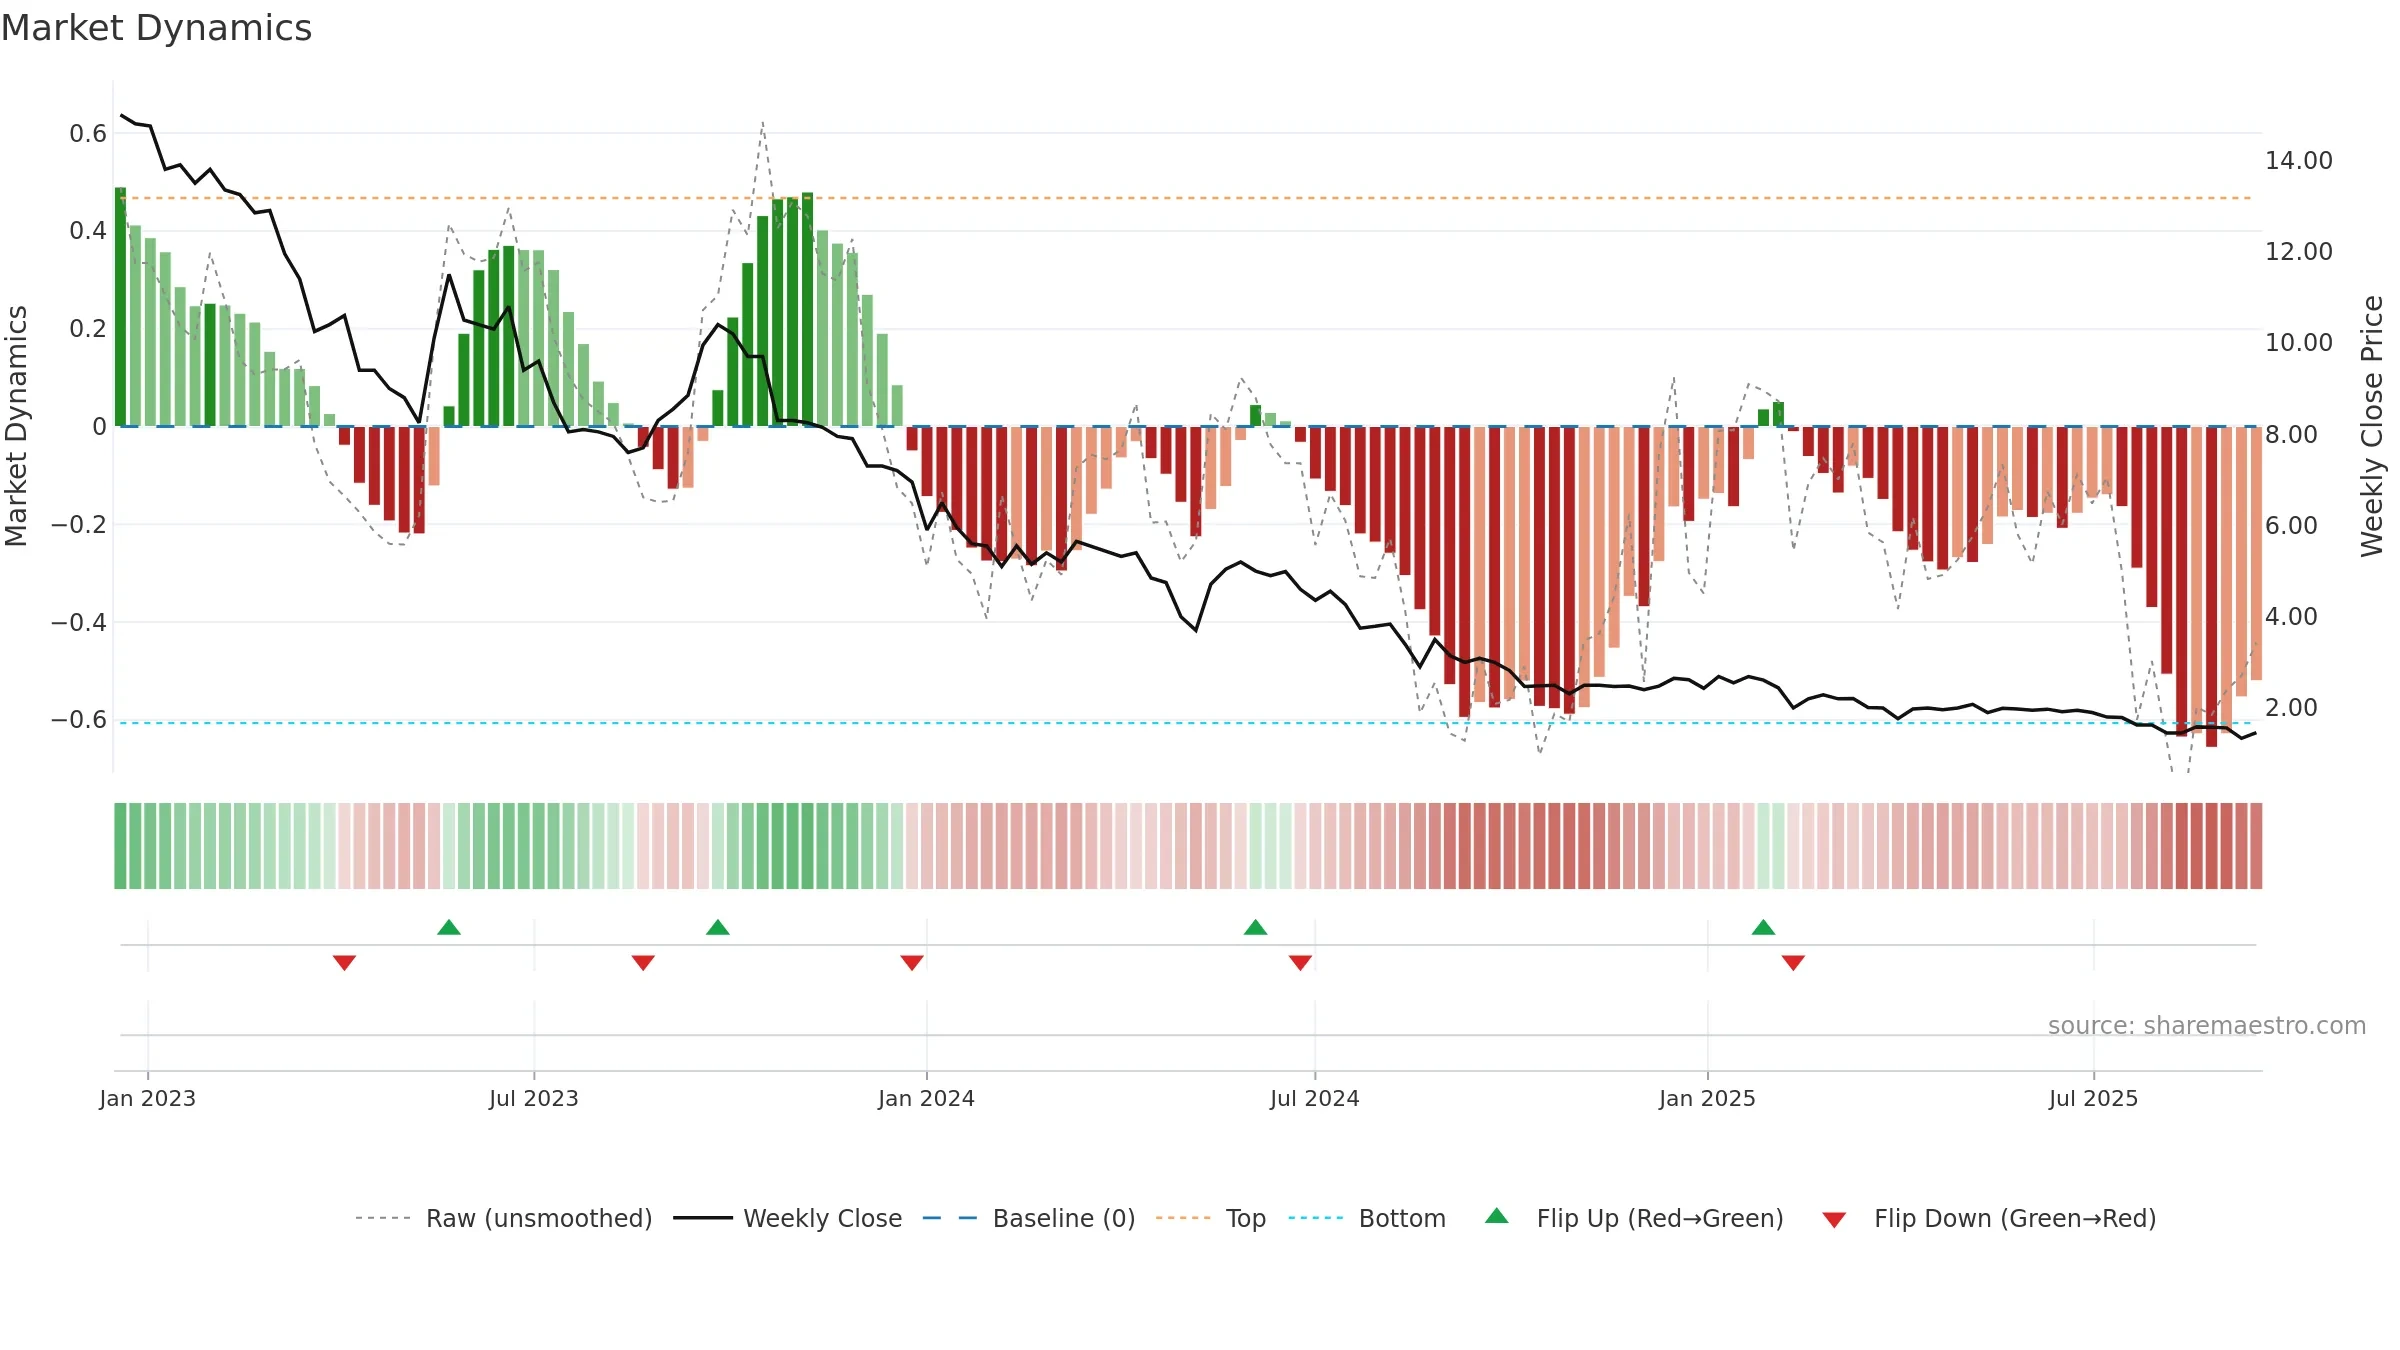Click the Jan 2023 x-axis label
The height and width of the screenshot is (1350, 2400).
click(148, 1098)
